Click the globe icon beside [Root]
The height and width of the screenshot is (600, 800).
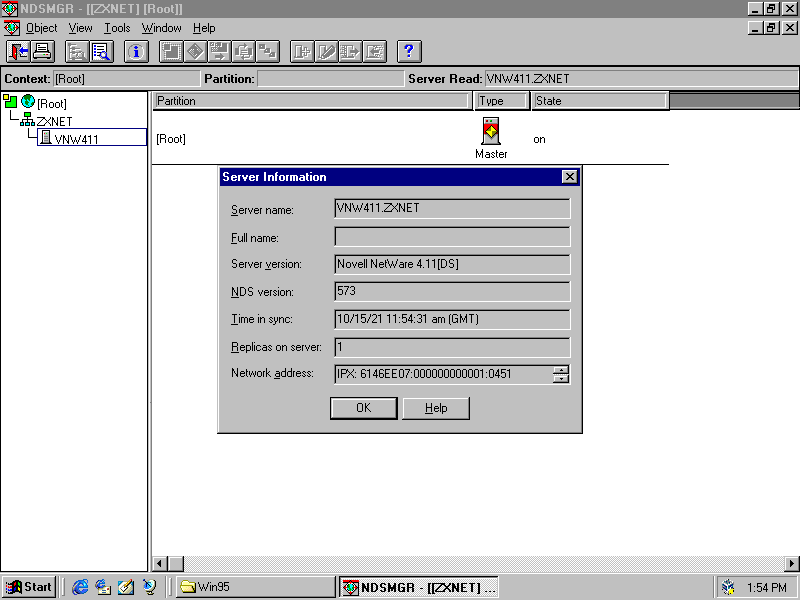[x=28, y=102]
